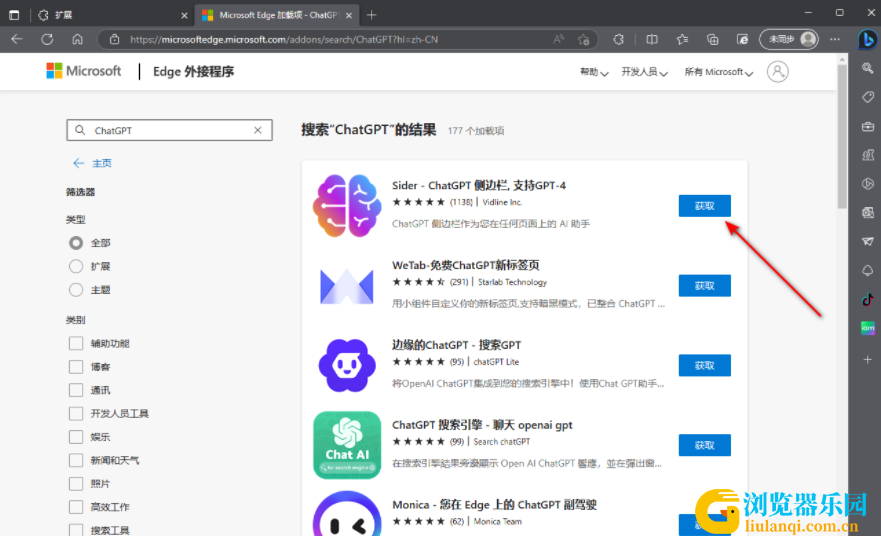The width and height of the screenshot is (881, 536).
Task: Check the 新闻和天气 category checkbox
Action: point(76,460)
